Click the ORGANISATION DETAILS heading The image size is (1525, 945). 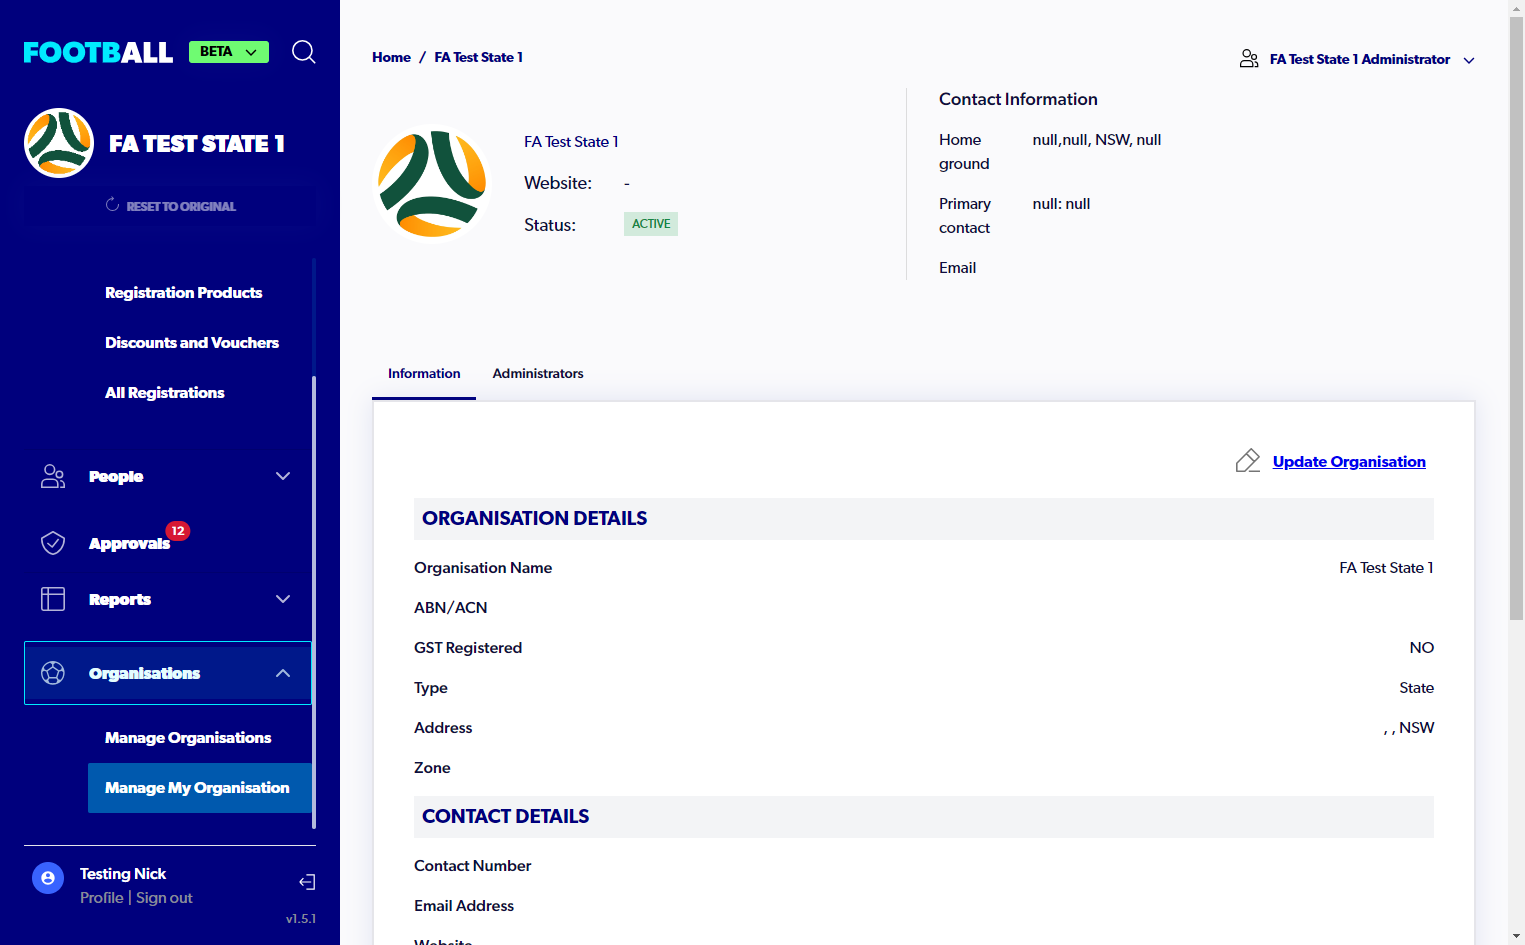tap(535, 518)
